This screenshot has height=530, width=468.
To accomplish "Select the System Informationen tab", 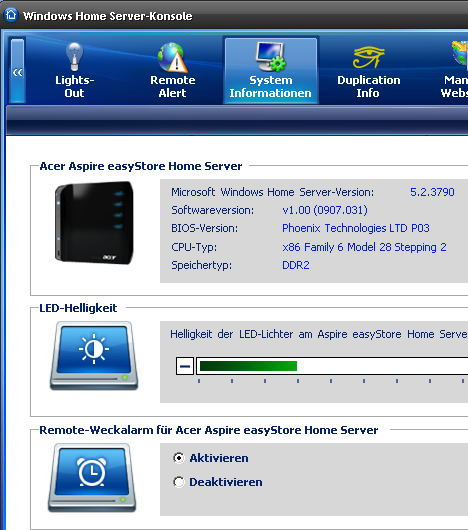I will 270,70.
